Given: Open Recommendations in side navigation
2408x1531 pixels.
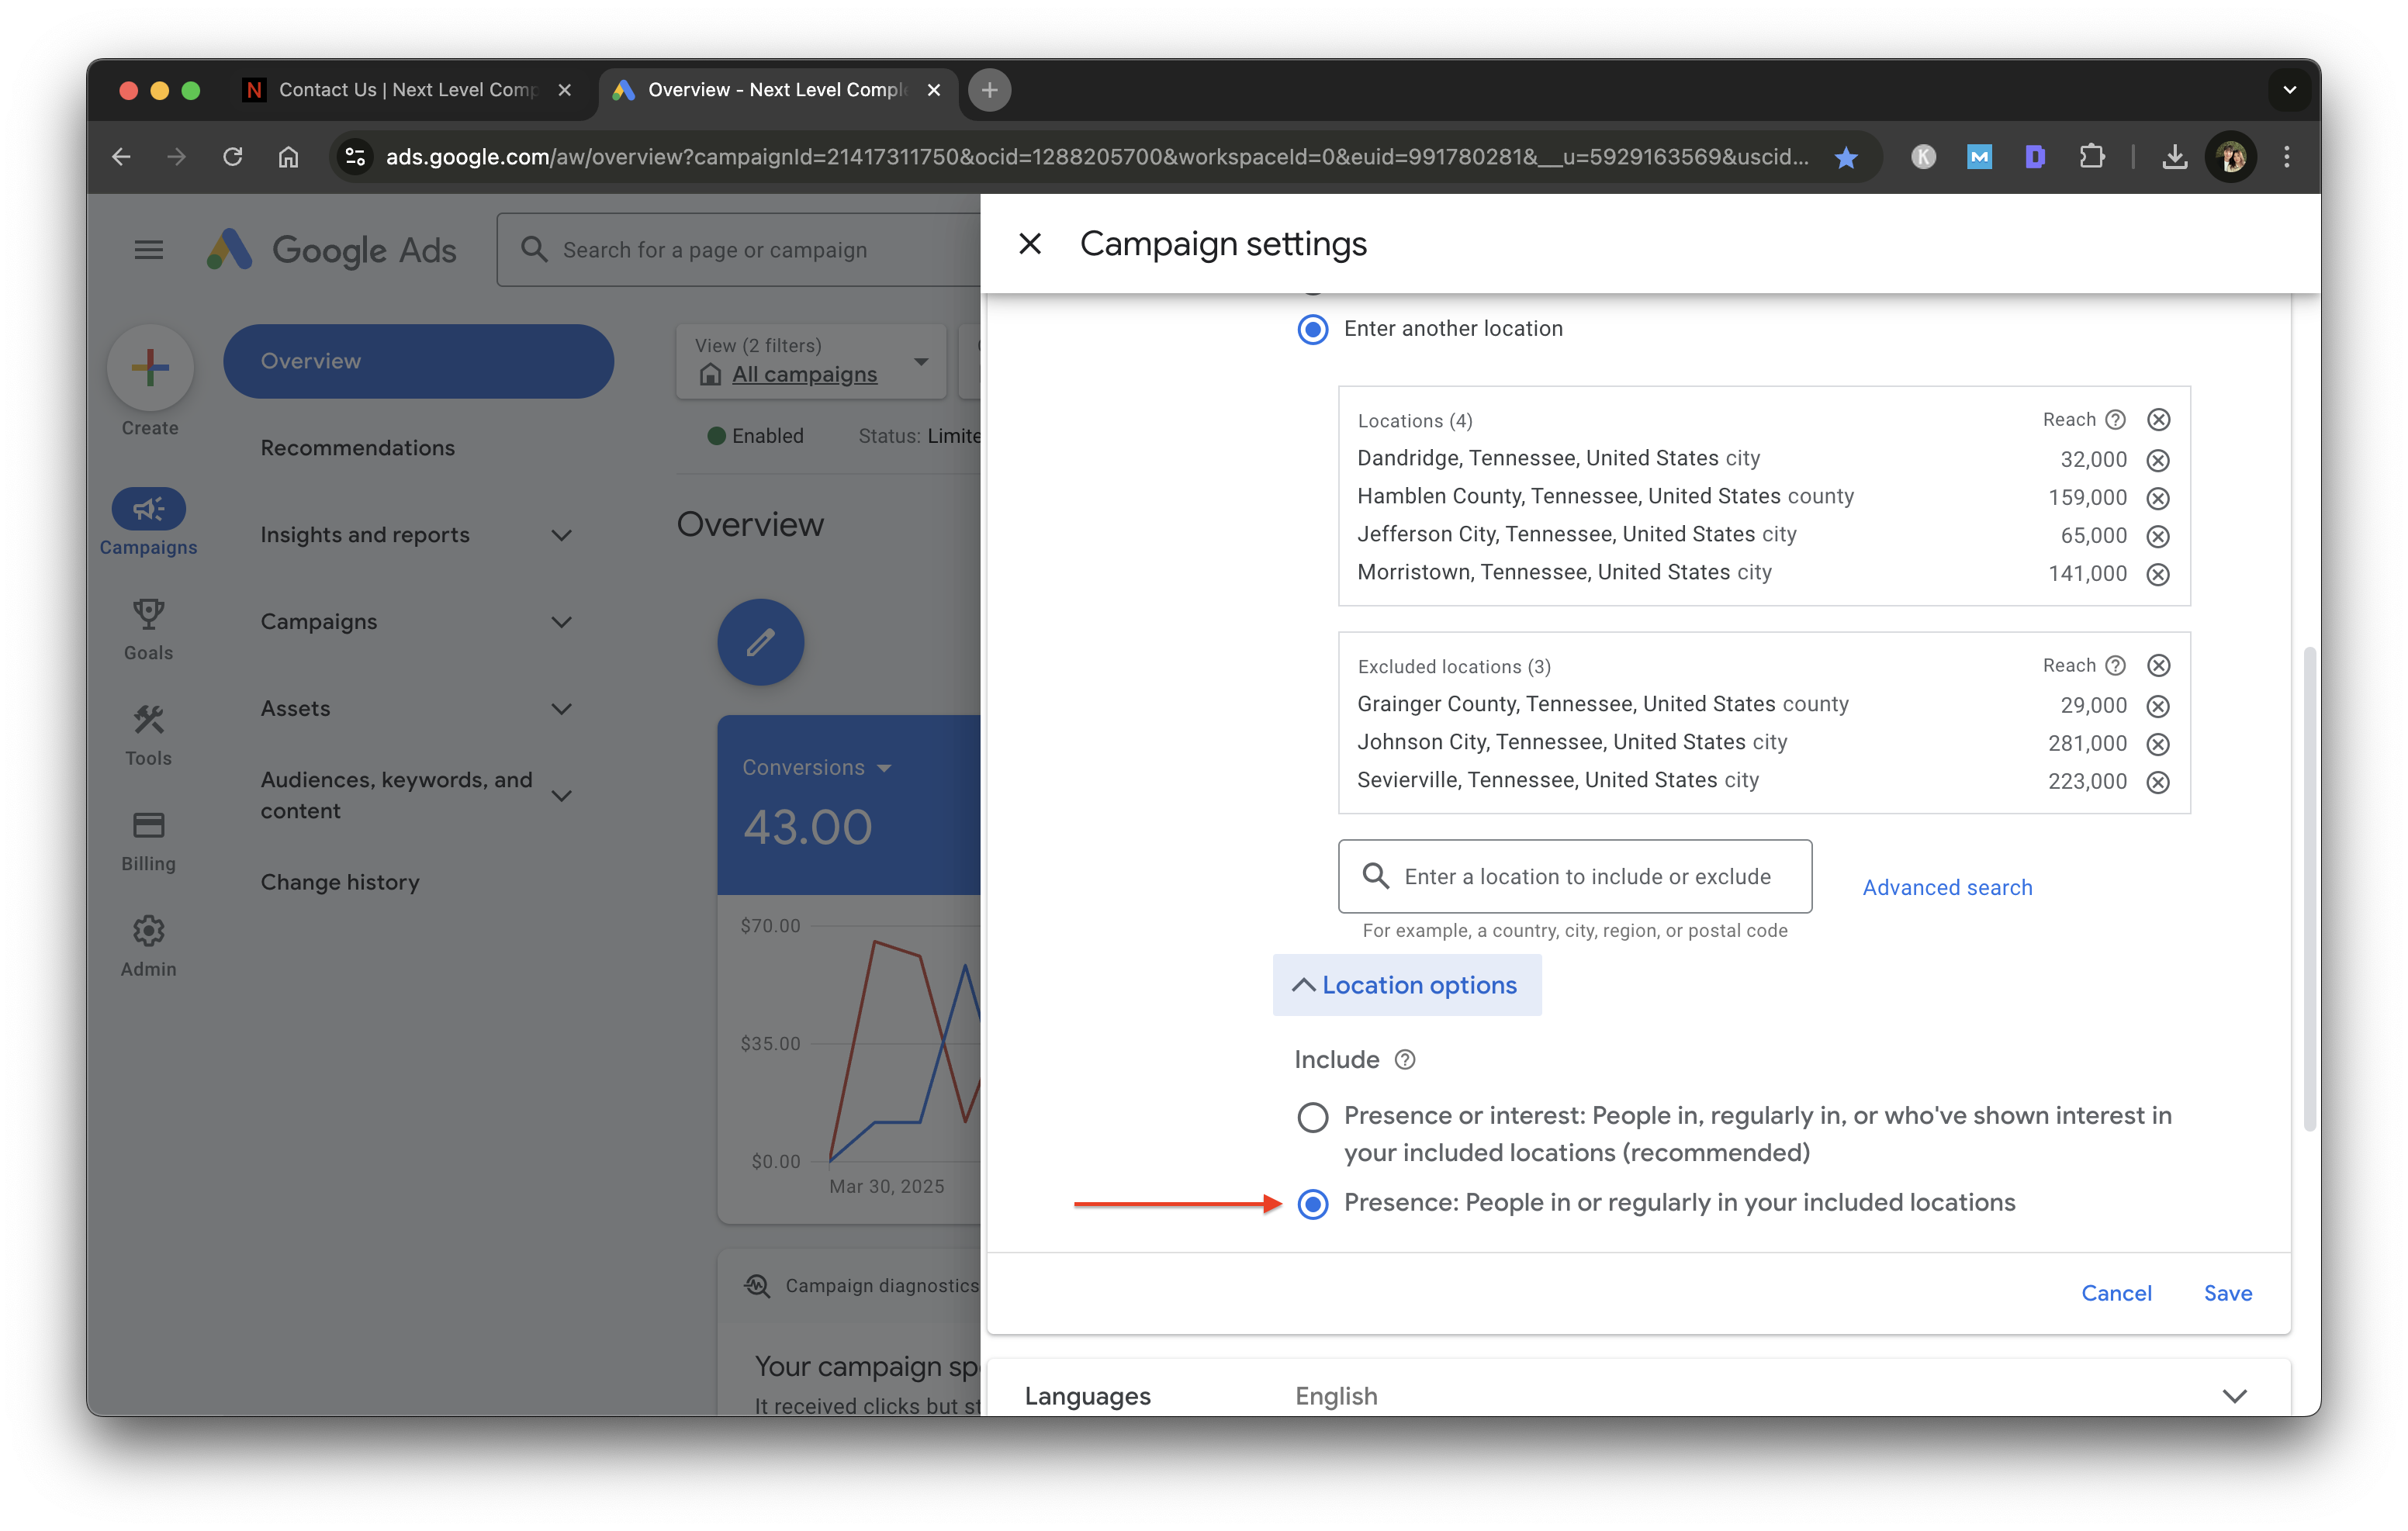Looking at the screenshot, I should pos(357,448).
